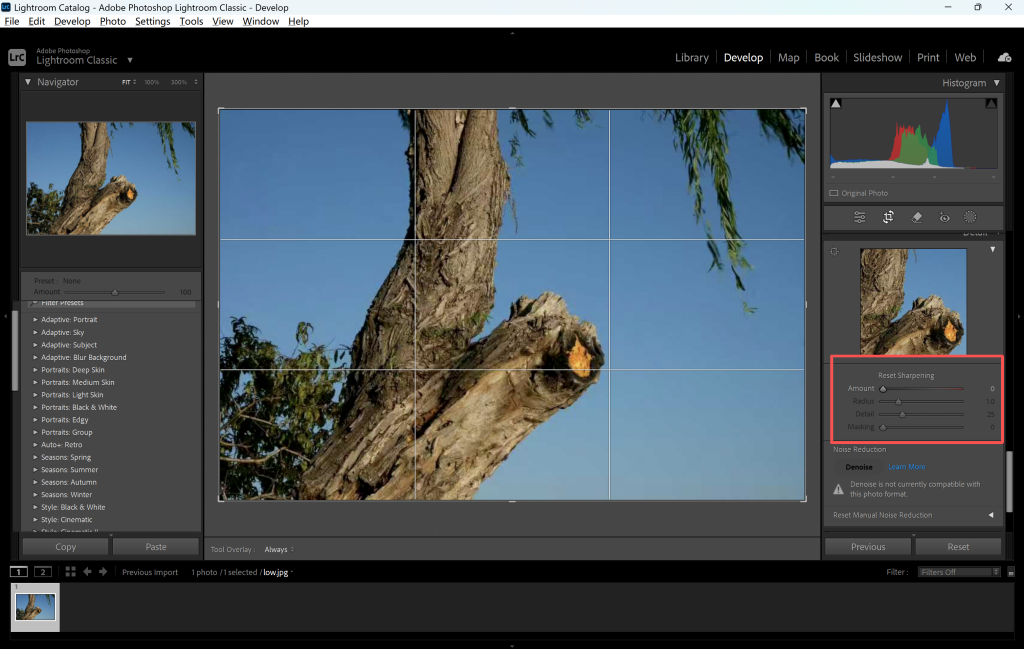This screenshot has height=649, width=1024.
Task: Click the Reset button
Action: tap(958, 547)
